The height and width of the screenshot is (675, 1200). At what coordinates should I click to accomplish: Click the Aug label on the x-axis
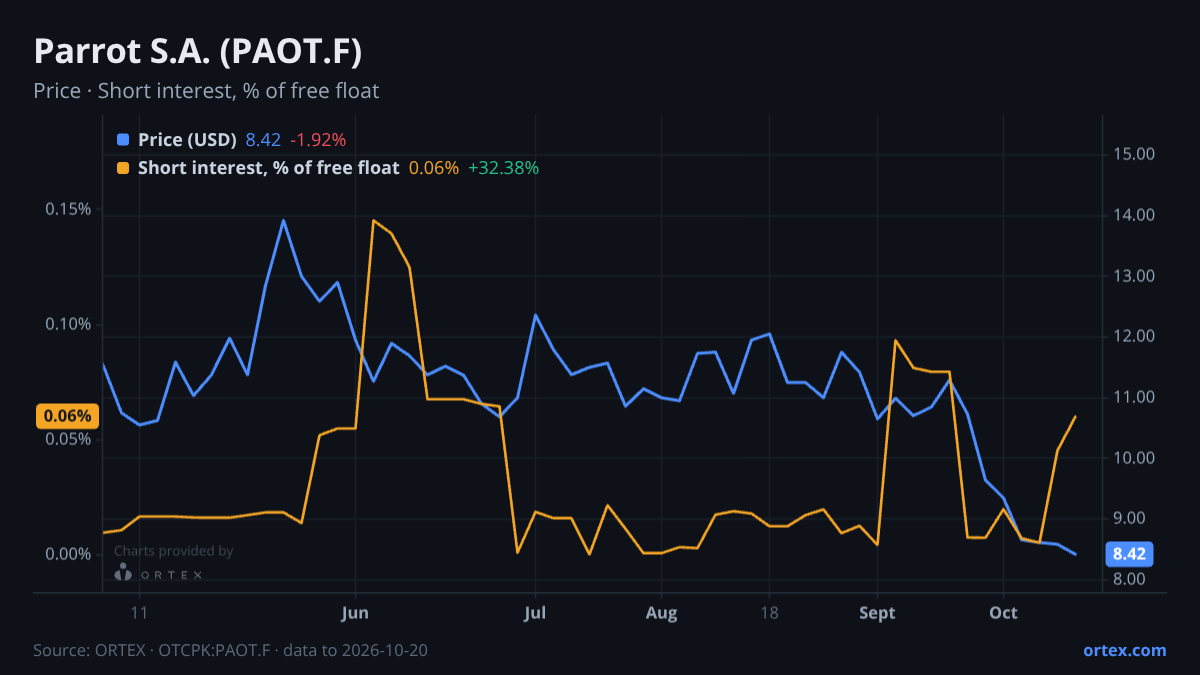[x=661, y=612]
